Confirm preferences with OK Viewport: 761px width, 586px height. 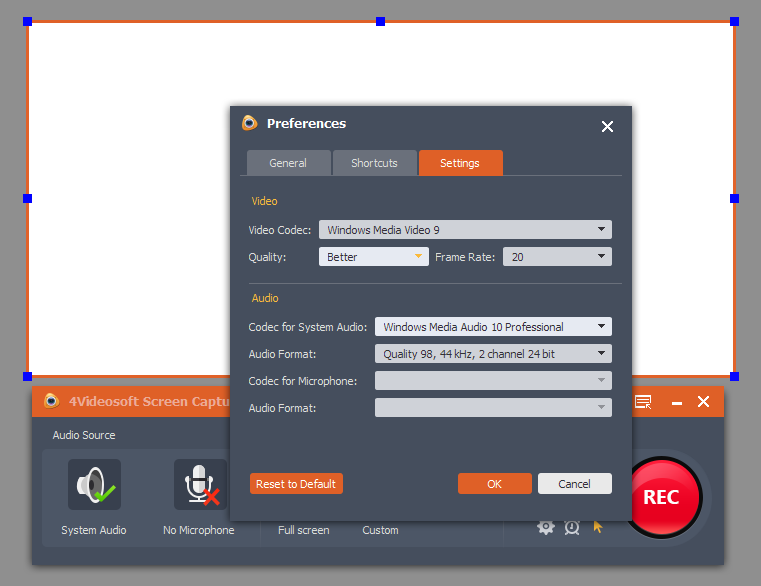495,484
